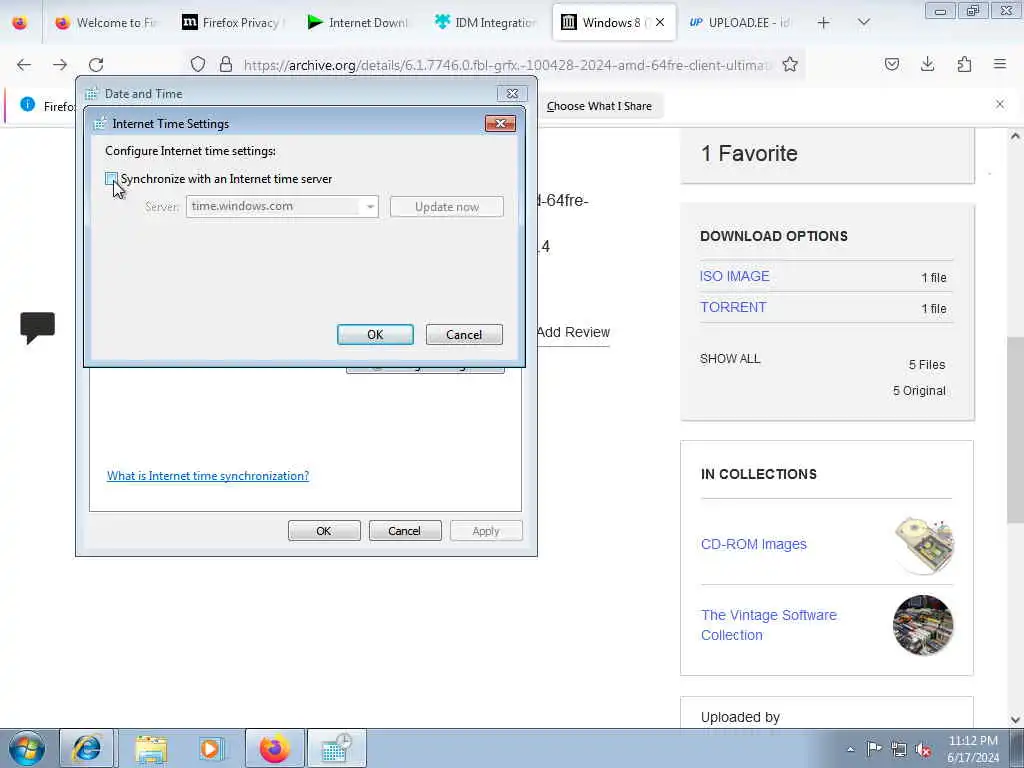The width and height of the screenshot is (1024, 768).
Task: Click the Update now button
Action: point(447,207)
